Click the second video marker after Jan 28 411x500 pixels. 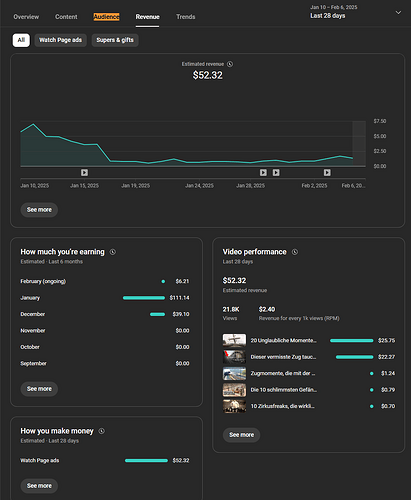coord(276,172)
